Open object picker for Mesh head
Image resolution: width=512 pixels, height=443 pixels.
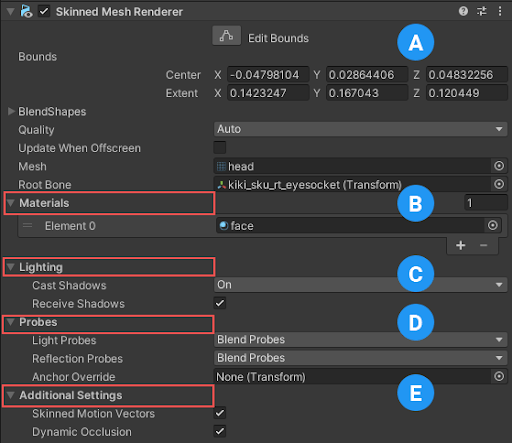point(499,166)
